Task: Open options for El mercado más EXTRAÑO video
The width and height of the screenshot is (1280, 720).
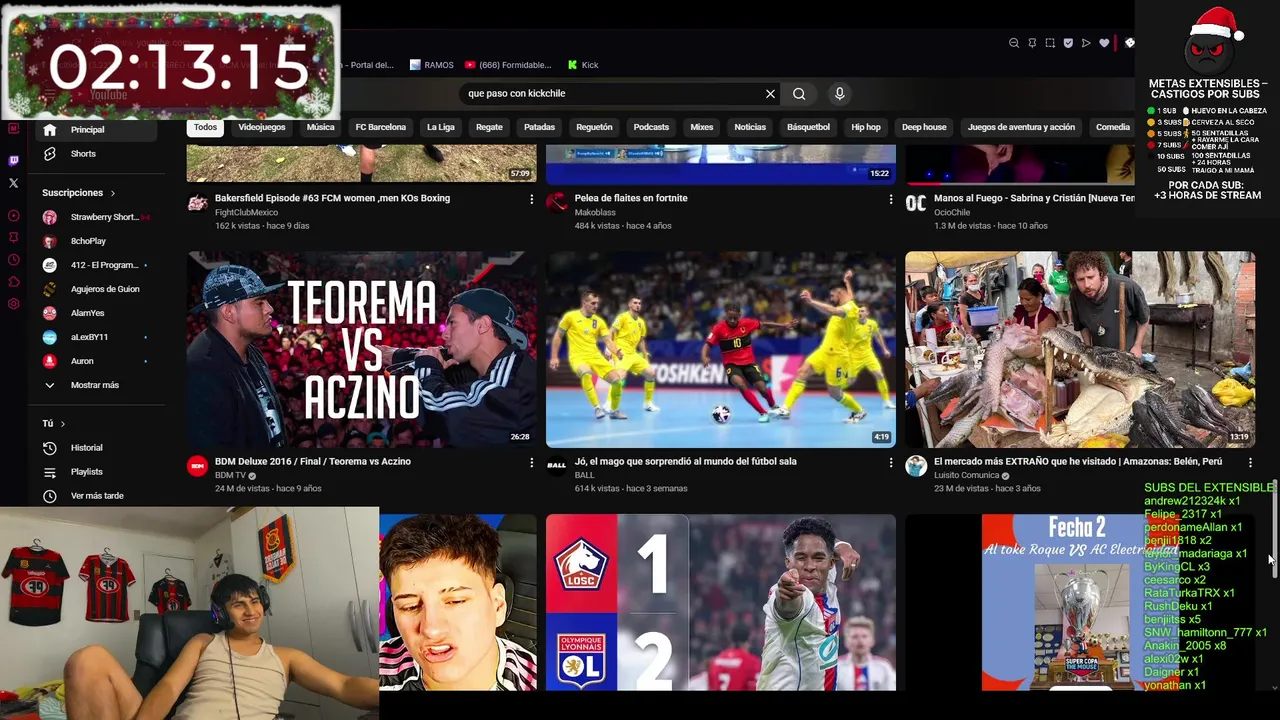Action: point(1250,463)
